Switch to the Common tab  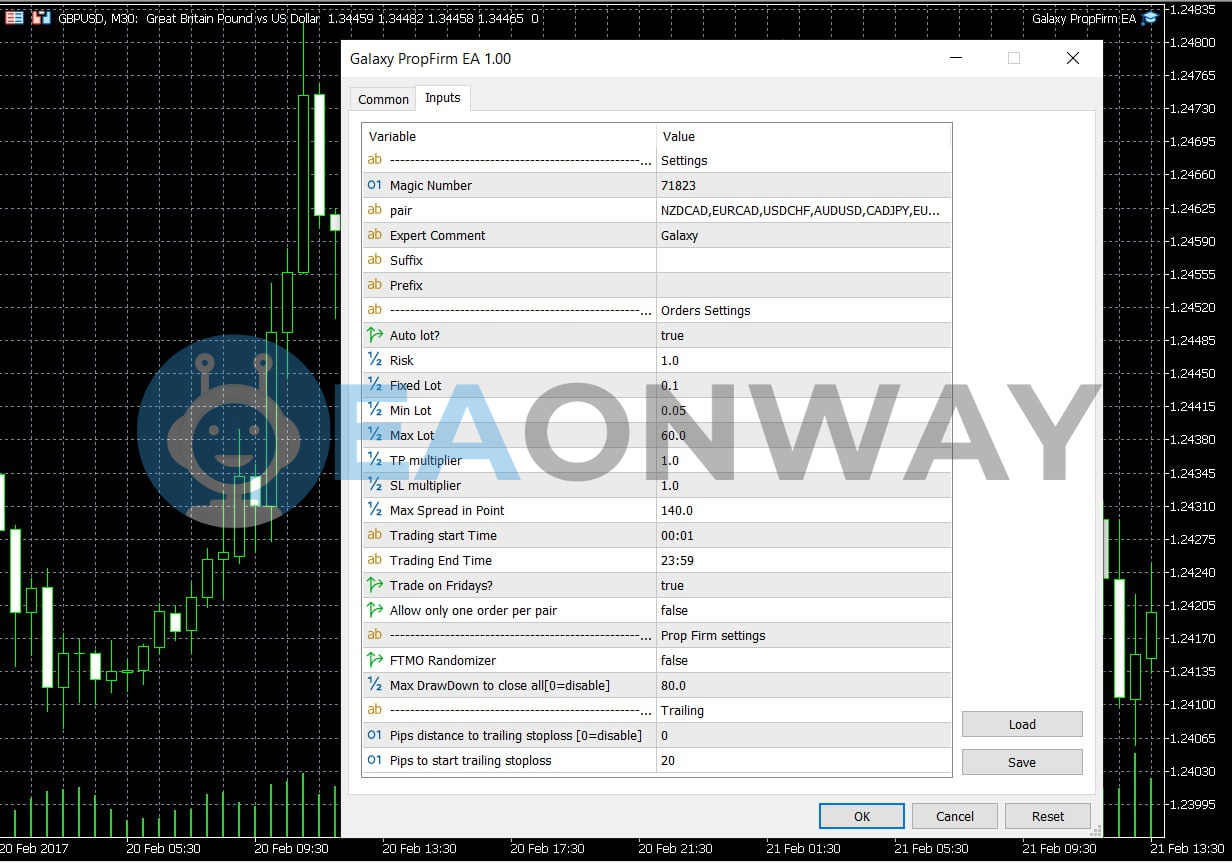click(x=383, y=99)
